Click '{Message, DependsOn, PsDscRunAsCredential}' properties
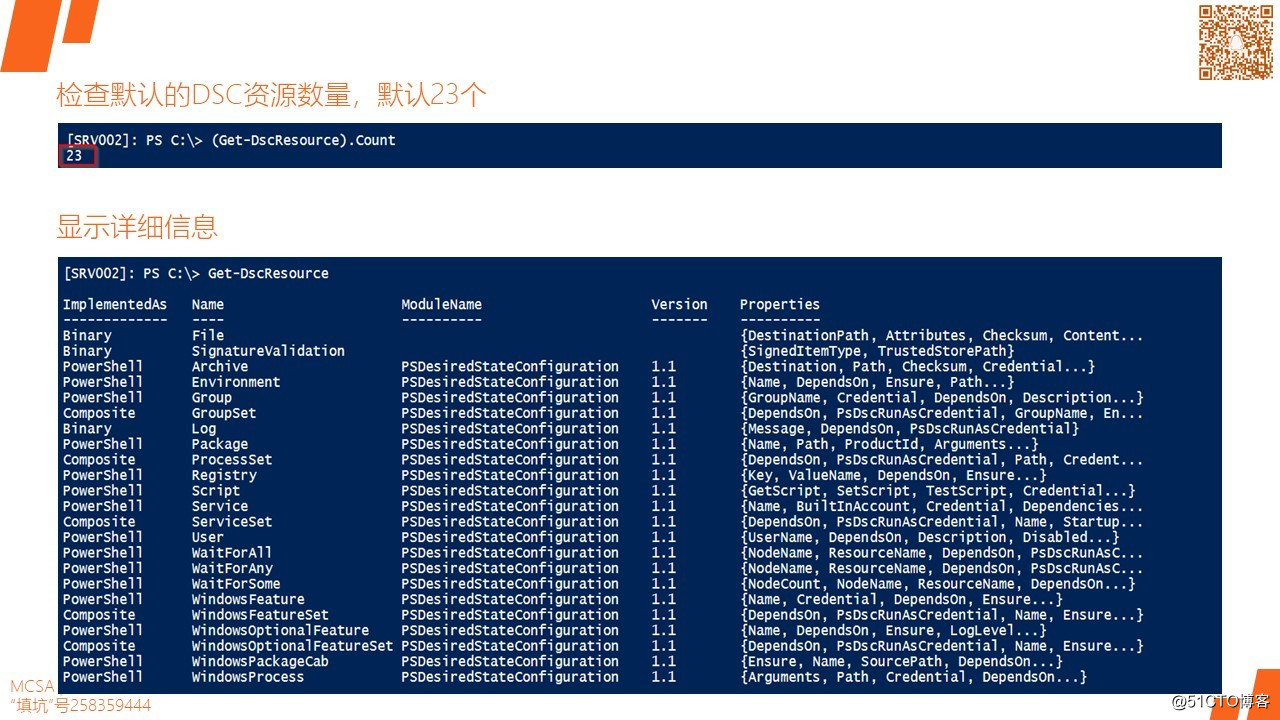 point(909,428)
